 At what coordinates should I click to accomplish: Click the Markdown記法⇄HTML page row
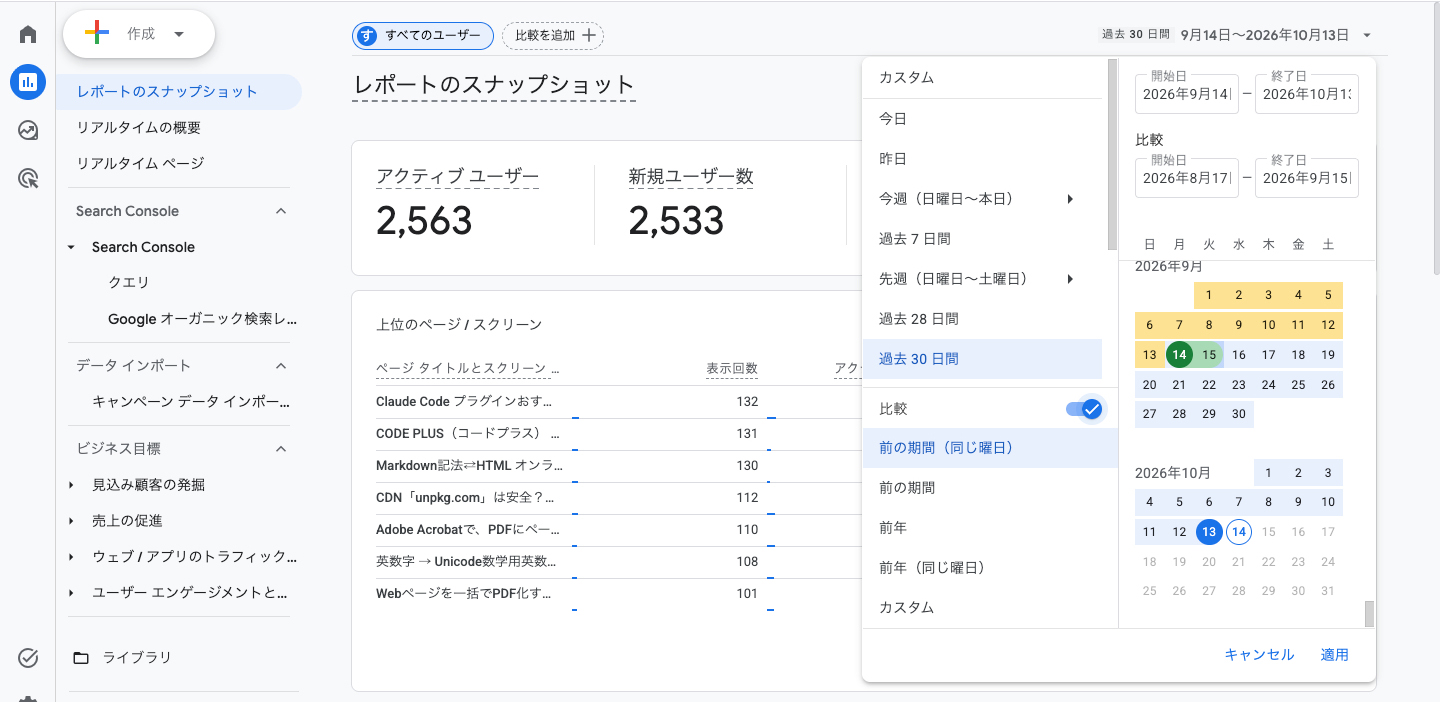469,465
